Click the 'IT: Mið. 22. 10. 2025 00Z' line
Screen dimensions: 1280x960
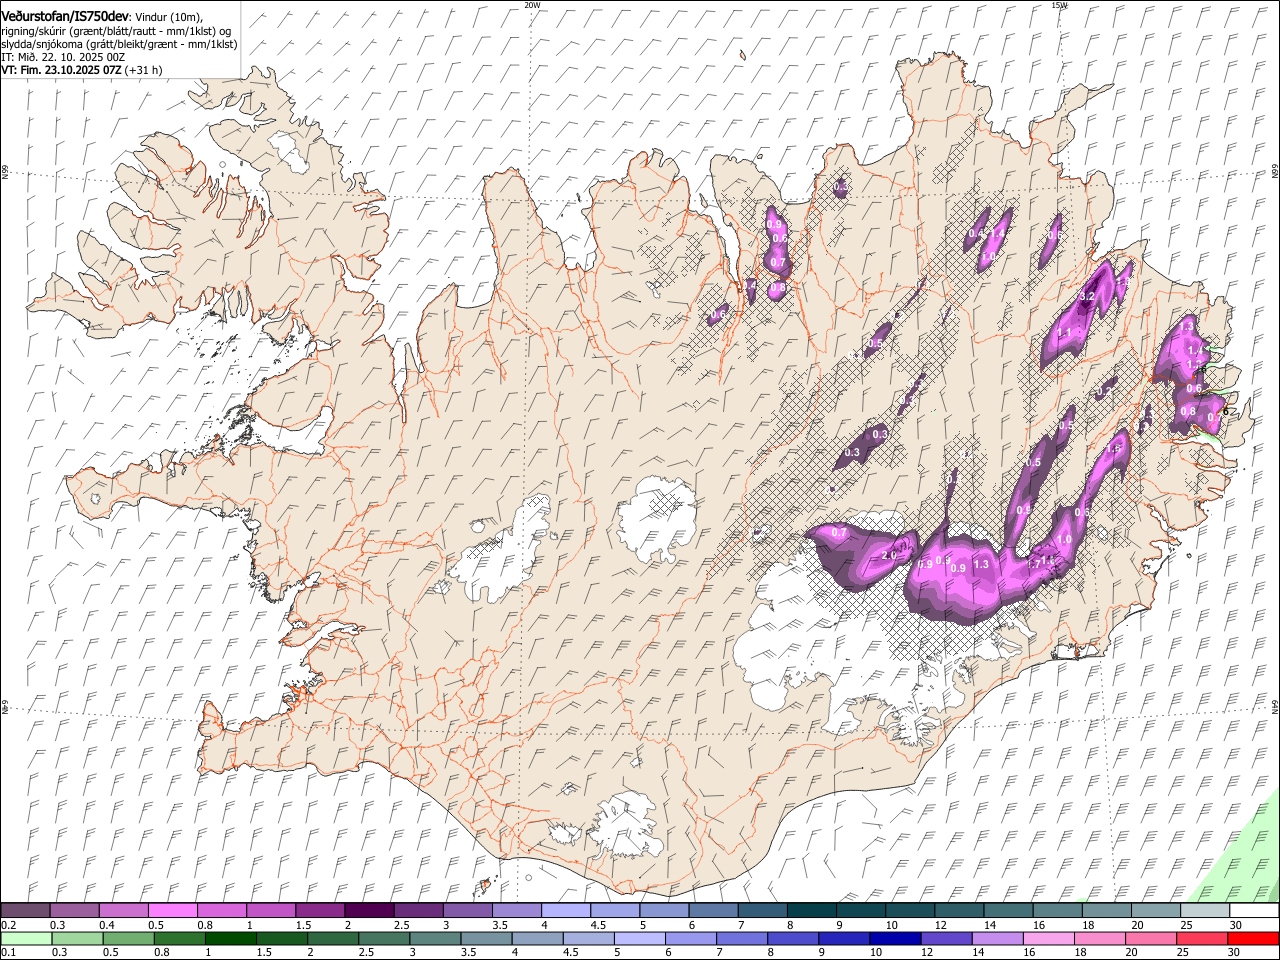[63, 57]
